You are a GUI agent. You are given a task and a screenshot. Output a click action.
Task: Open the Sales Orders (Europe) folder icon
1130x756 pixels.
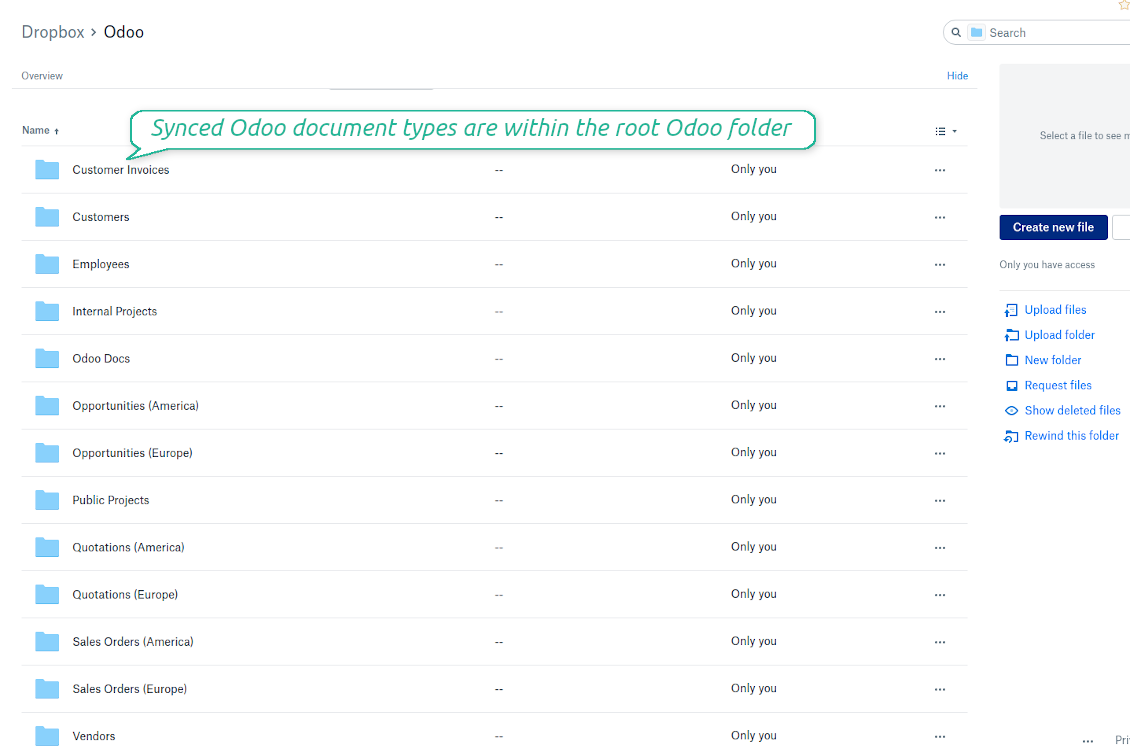pos(47,689)
